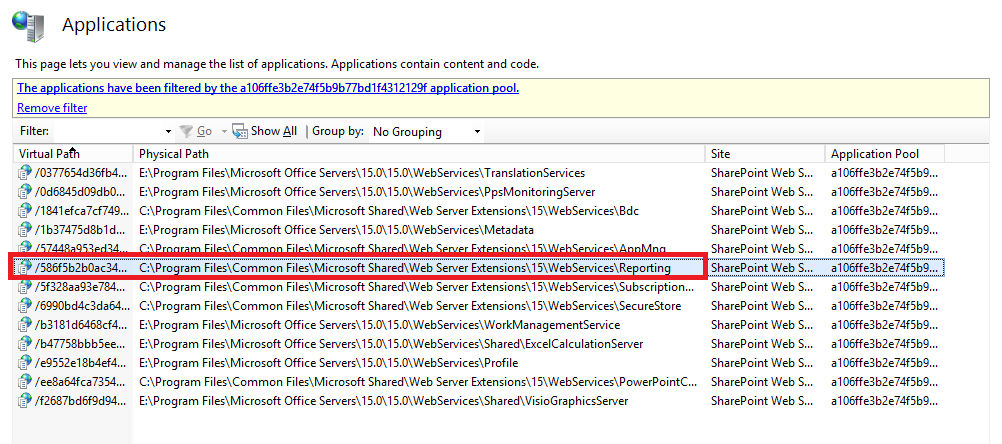Click the Go filter icon
This screenshot has width=1002, height=444.
pos(186,131)
